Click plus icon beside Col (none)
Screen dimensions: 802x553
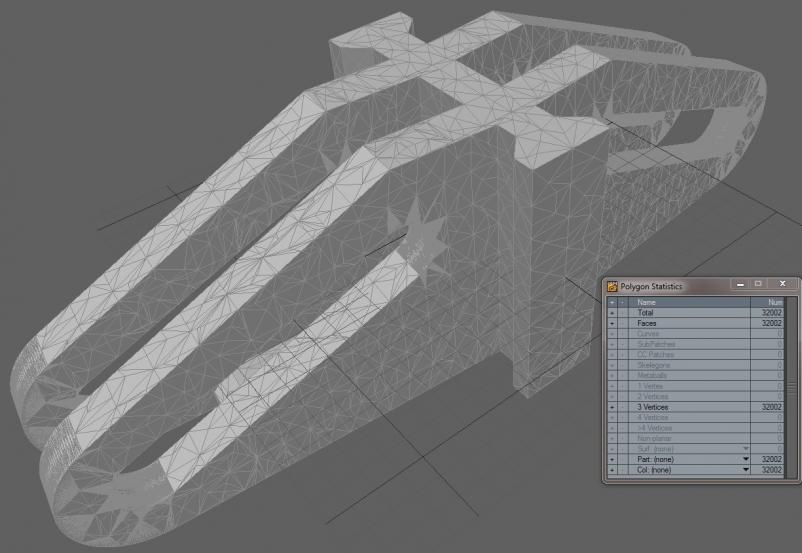[x=612, y=469]
